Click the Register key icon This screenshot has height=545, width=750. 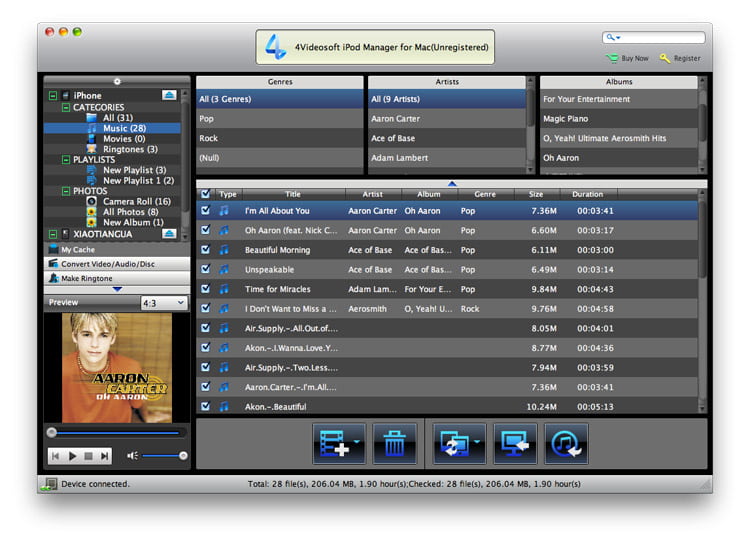tap(664, 58)
